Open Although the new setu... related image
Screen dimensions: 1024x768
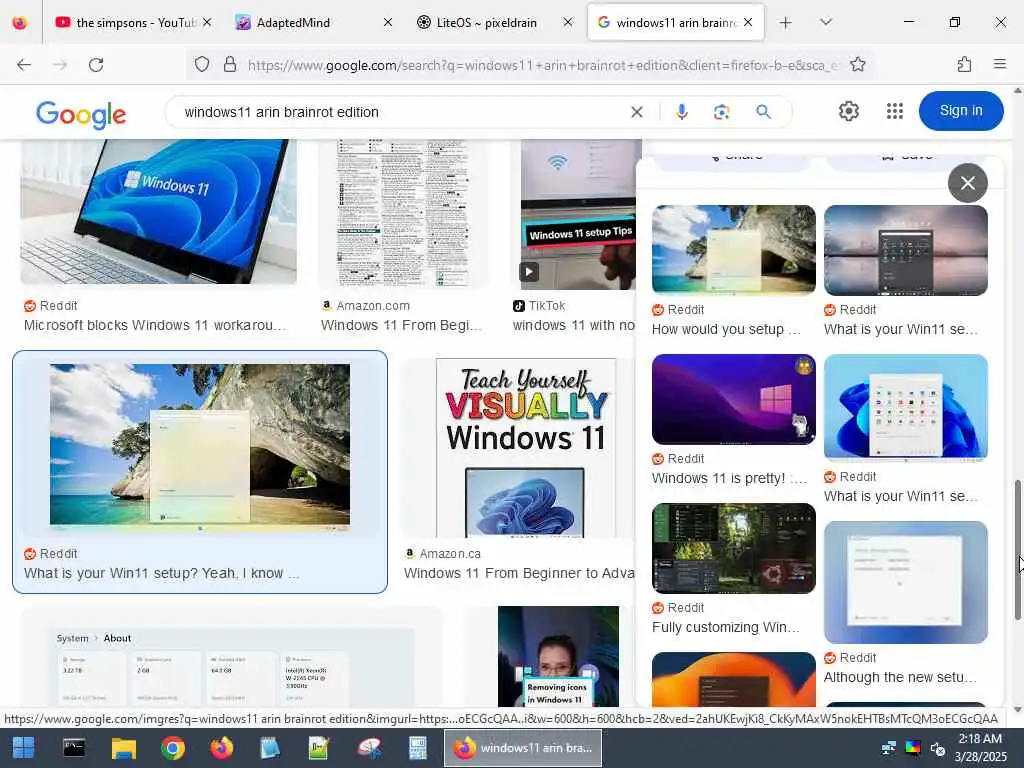(905, 582)
